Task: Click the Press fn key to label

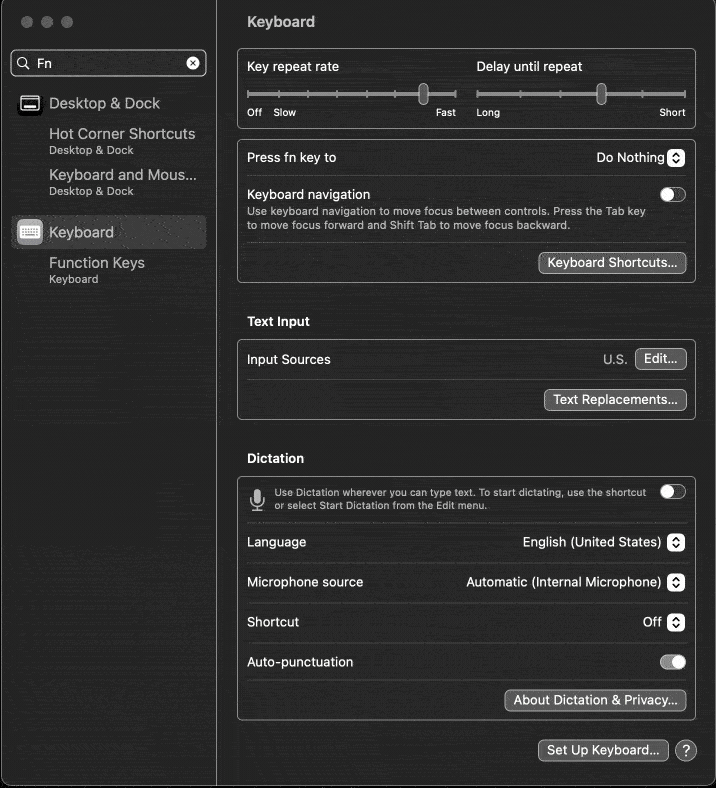Action: coord(291,158)
